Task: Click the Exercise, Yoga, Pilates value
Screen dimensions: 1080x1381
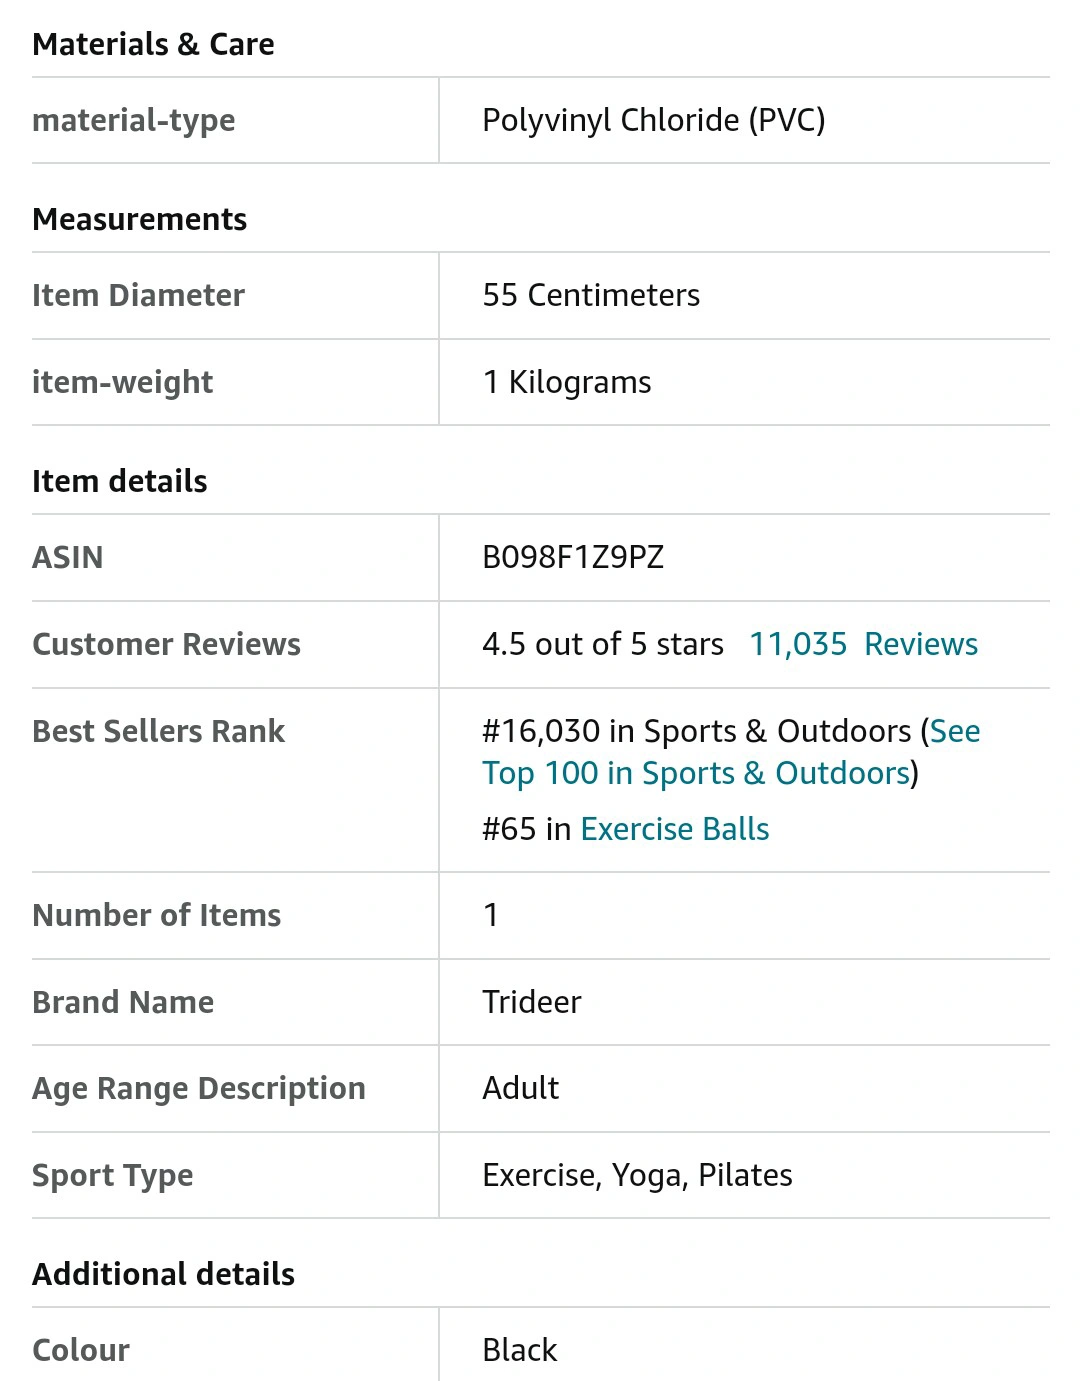Action: tap(637, 1175)
